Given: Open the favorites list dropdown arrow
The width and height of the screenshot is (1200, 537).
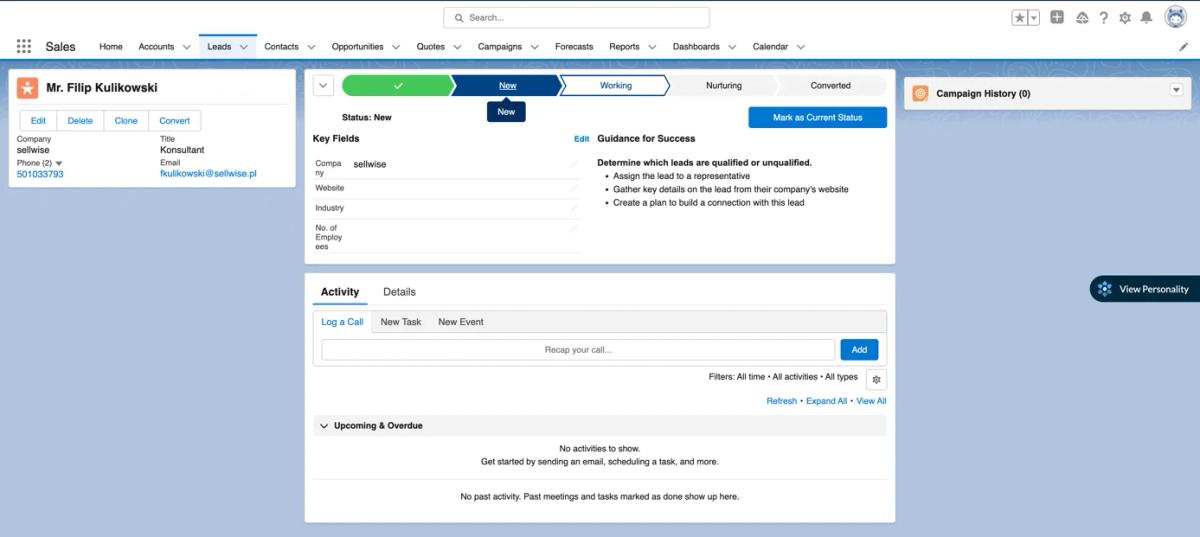Looking at the screenshot, I should pyautogui.click(x=1033, y=18).
